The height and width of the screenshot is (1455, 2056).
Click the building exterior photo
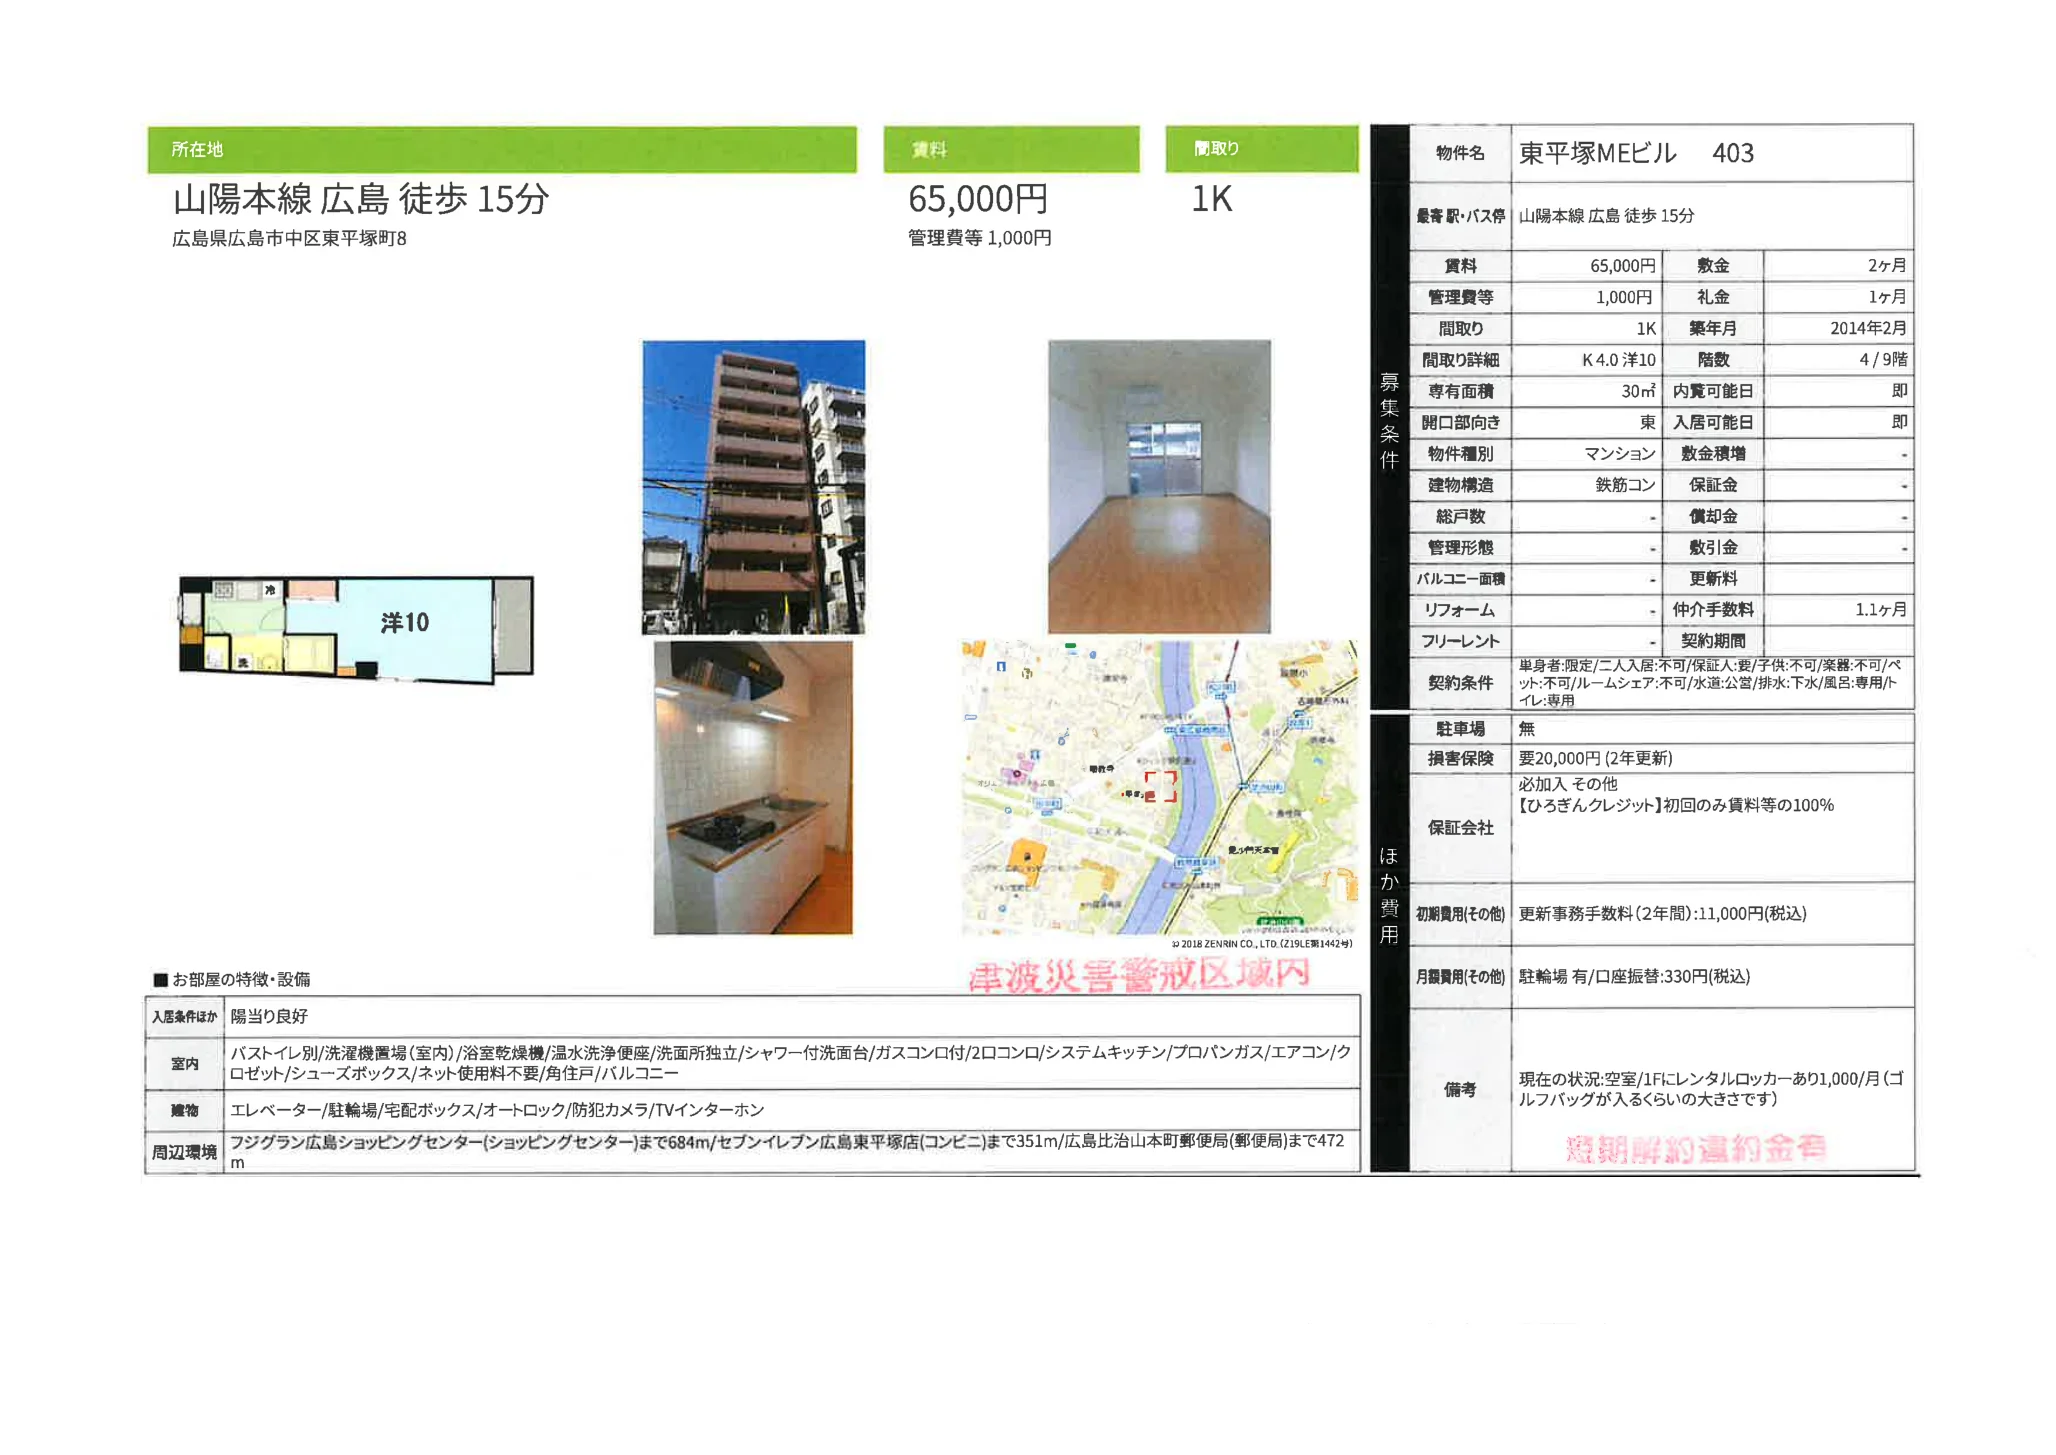753,487
